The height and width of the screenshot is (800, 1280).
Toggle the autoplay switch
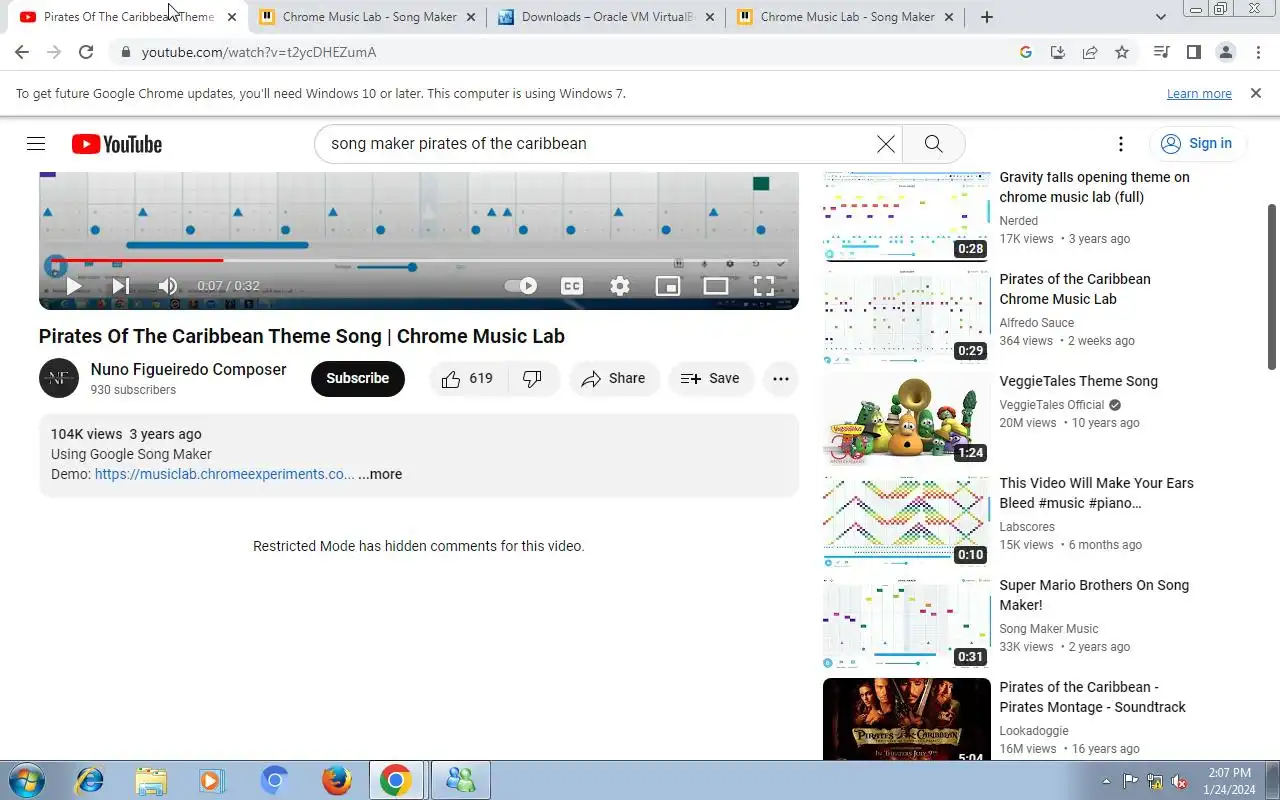[x=520, y=286]
